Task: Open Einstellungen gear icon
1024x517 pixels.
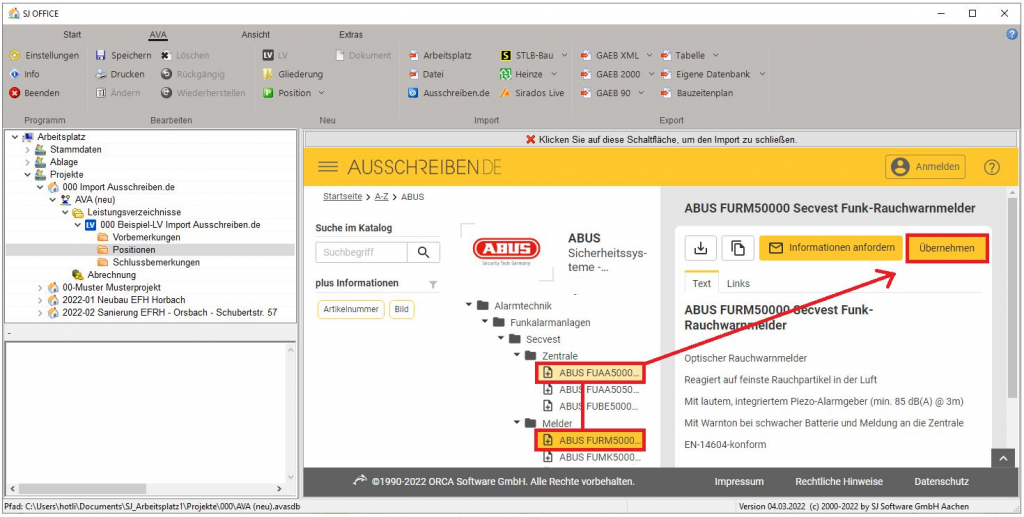Action: pos(14,56)
